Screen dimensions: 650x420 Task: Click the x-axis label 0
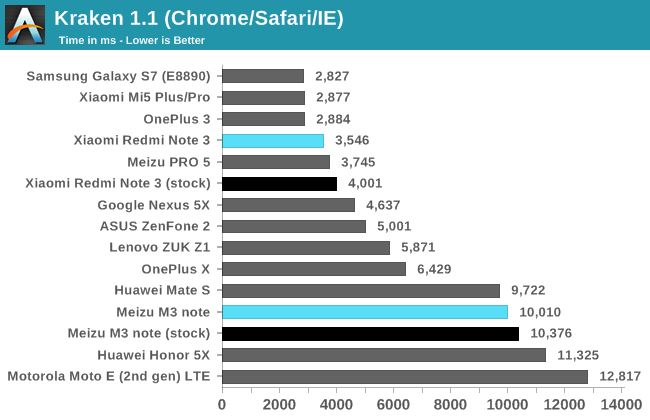222,405
